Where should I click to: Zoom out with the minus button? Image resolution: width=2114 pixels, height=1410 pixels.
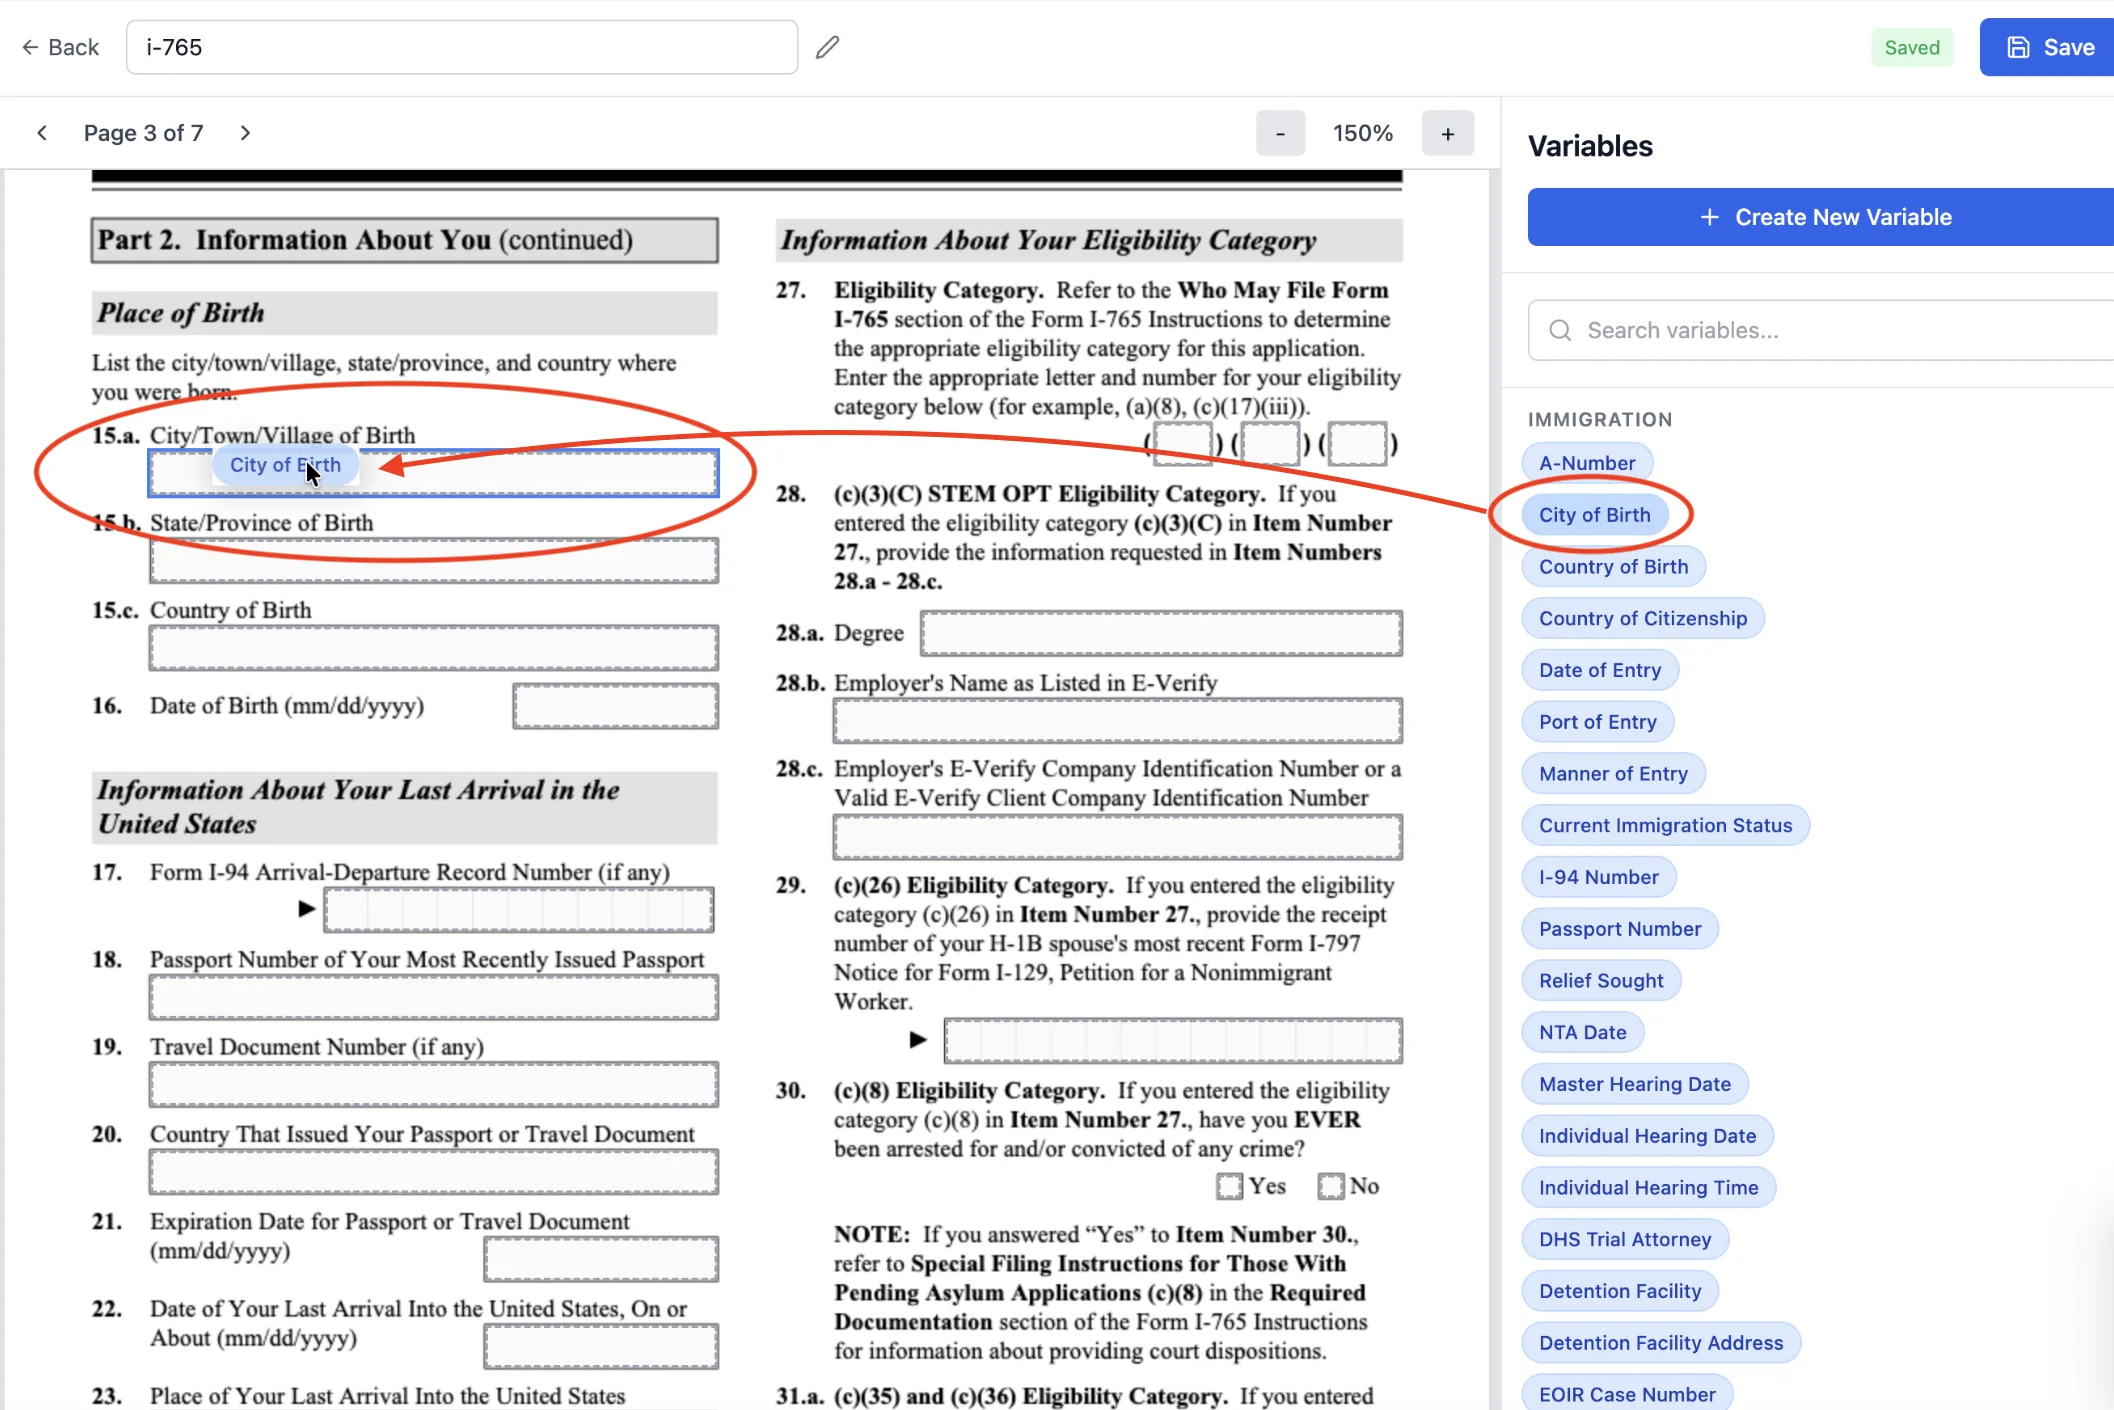tap(1280, 133)
